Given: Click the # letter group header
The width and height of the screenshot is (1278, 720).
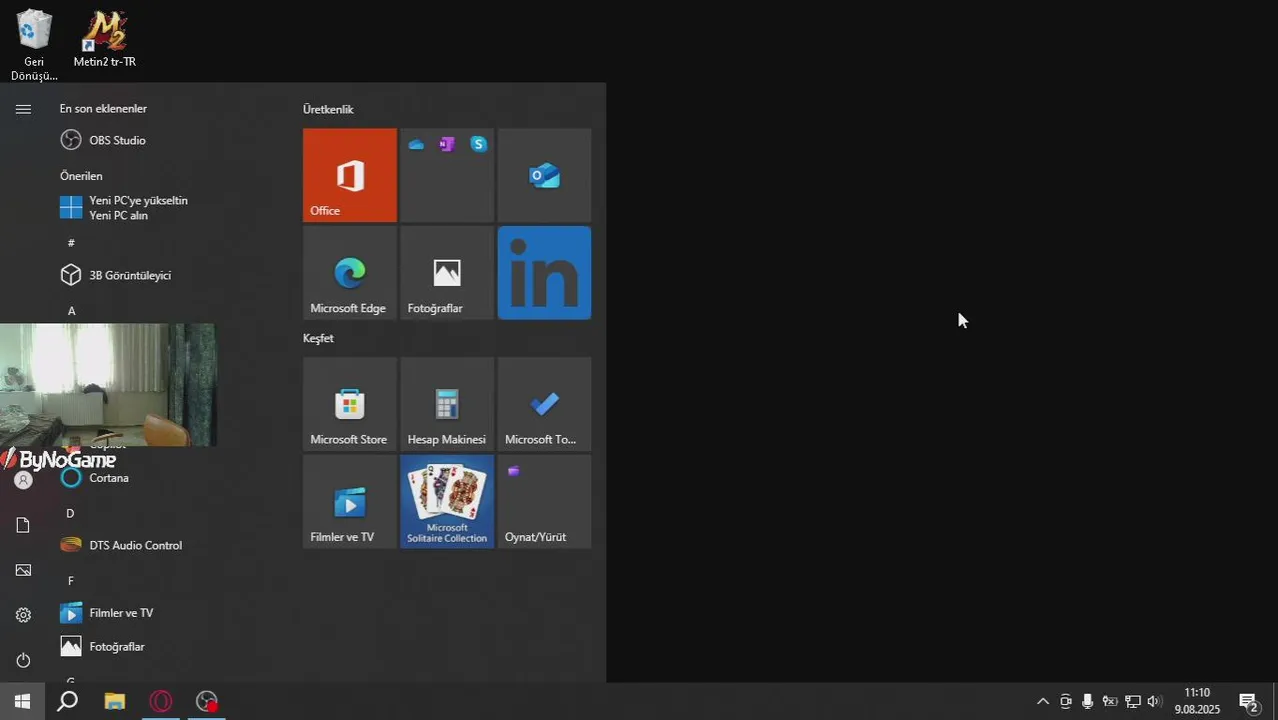Looking at the screenshot, I should click(x=71, y=243).
